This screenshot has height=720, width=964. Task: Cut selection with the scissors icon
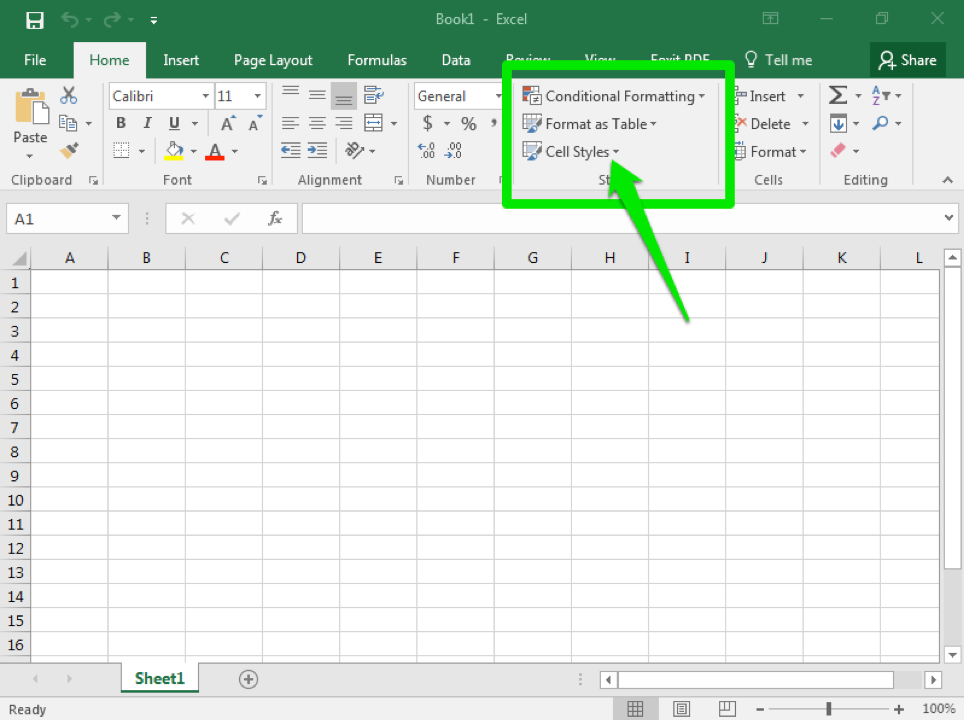point(68,95)
